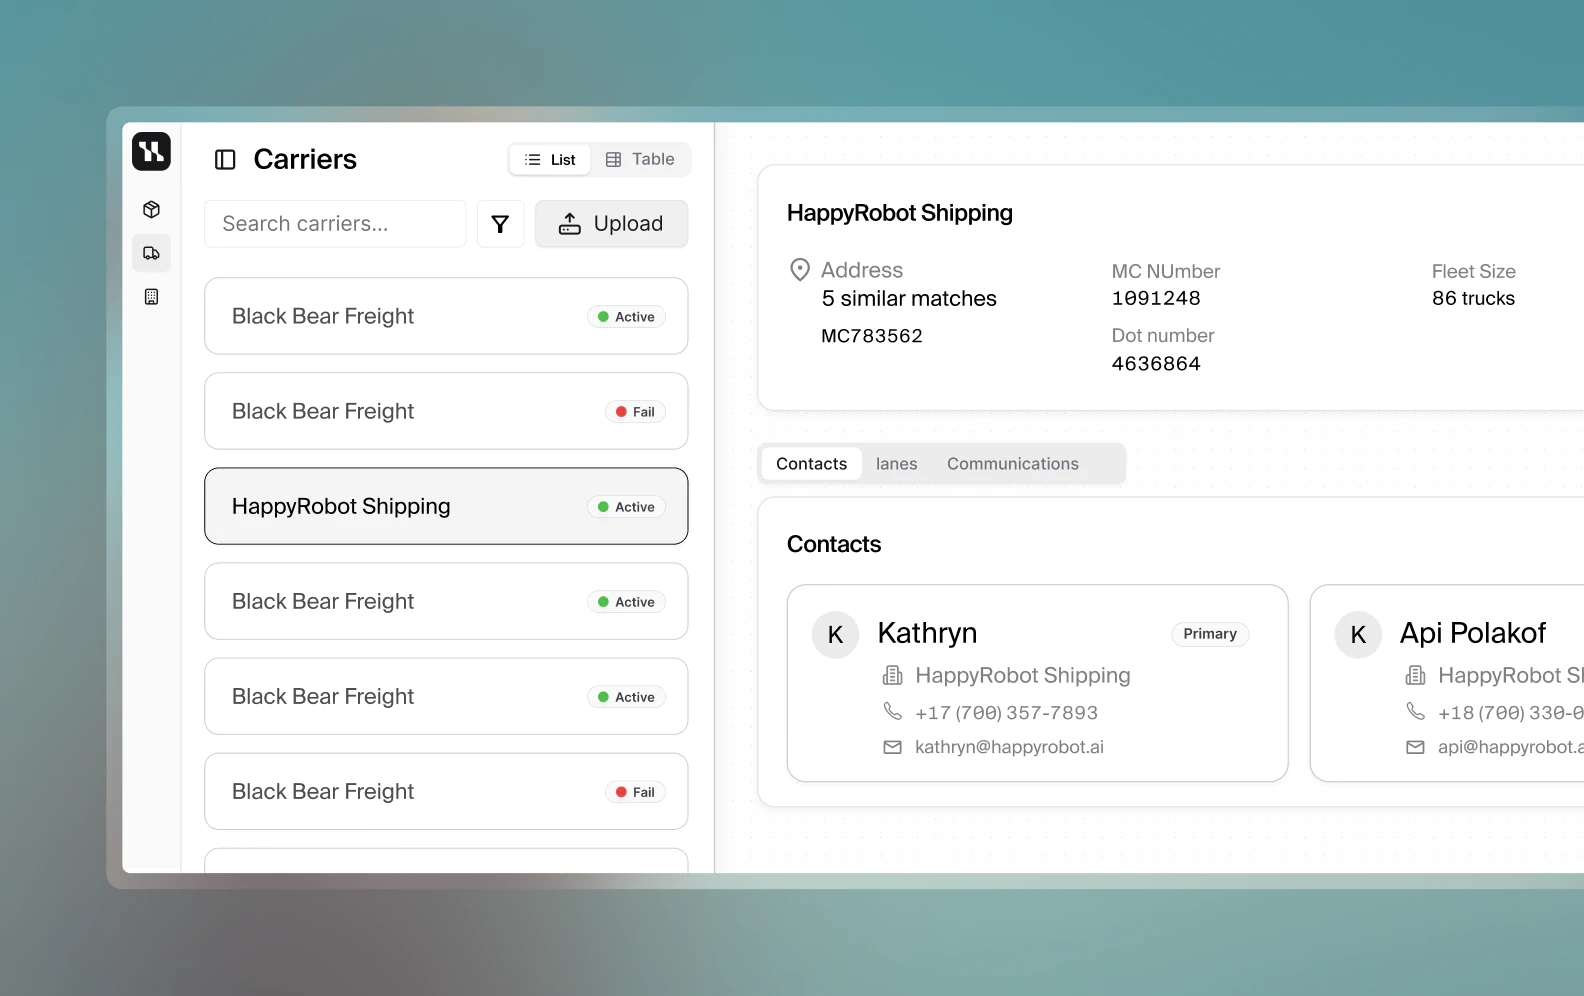Click the Carriers page heading
Image resolution: width=1584 pixels, height=996 pixels.
305,159
